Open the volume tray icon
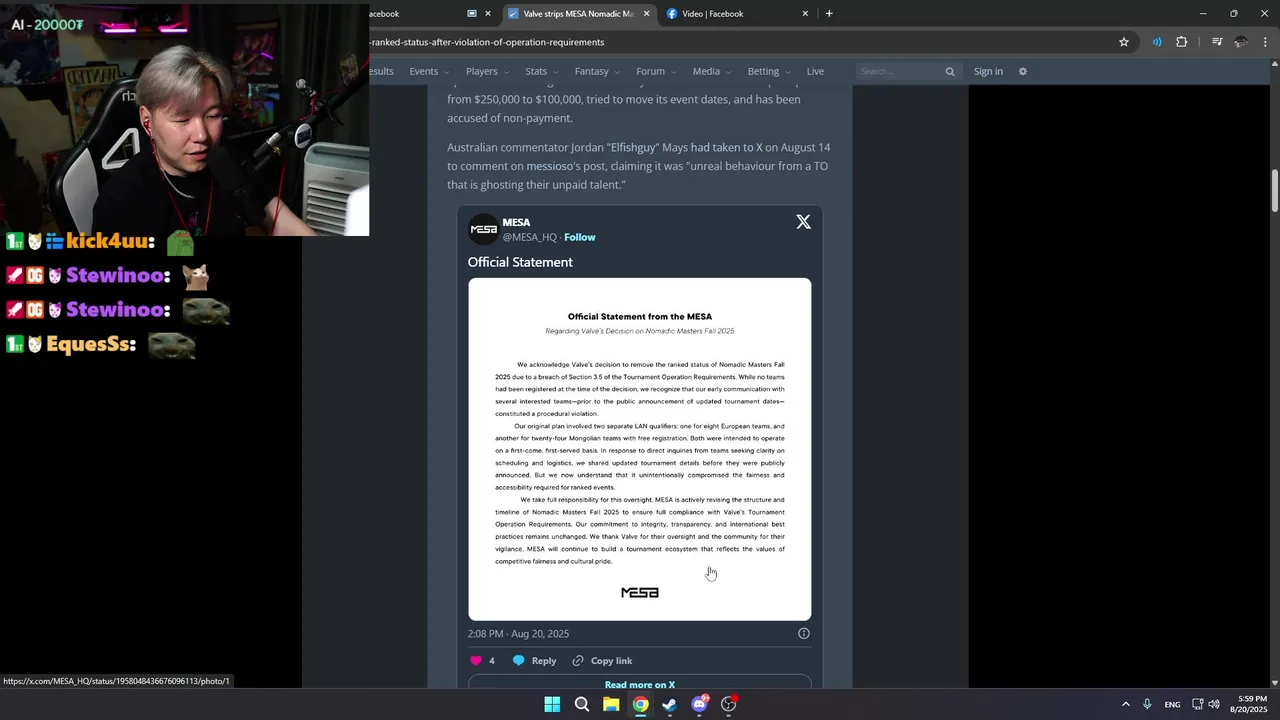 1214,704
